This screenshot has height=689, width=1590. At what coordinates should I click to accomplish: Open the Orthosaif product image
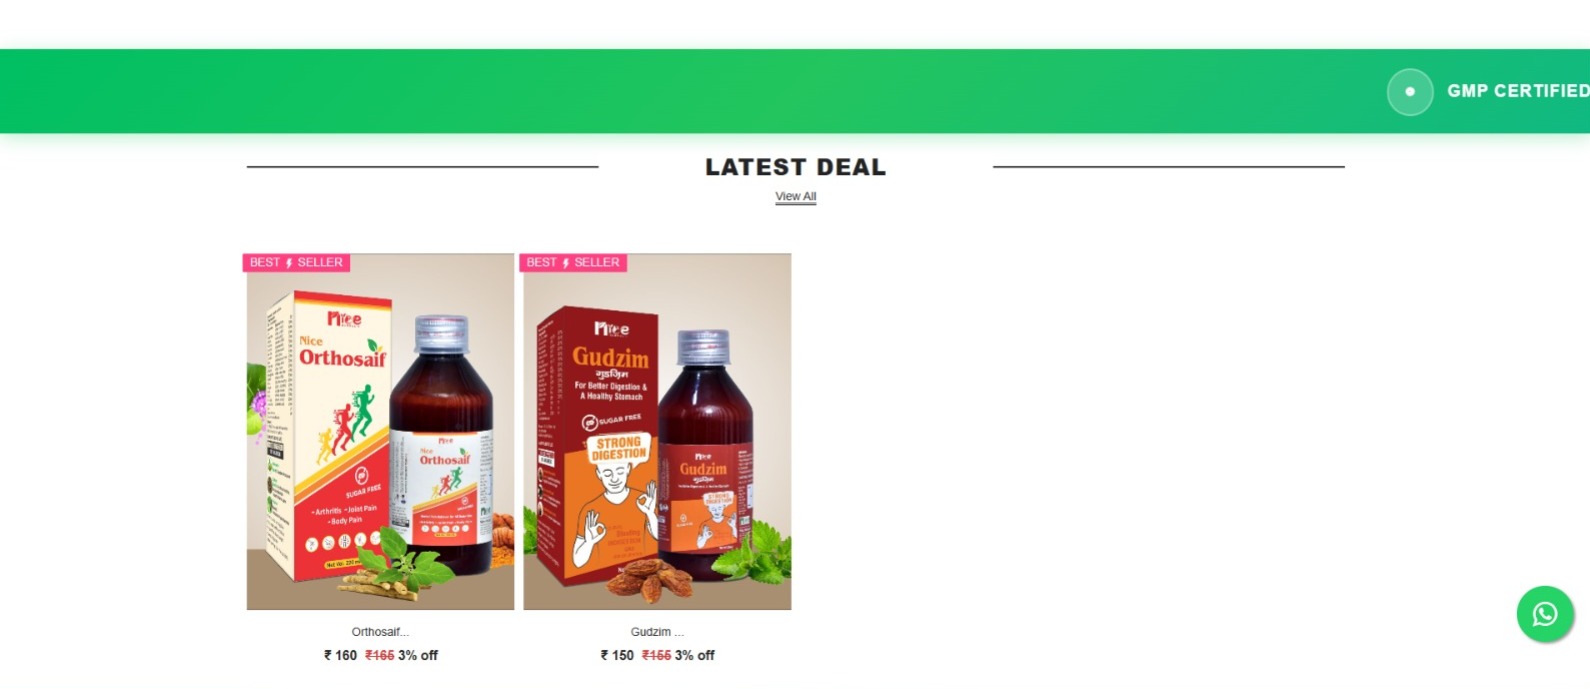coord(380,431)
